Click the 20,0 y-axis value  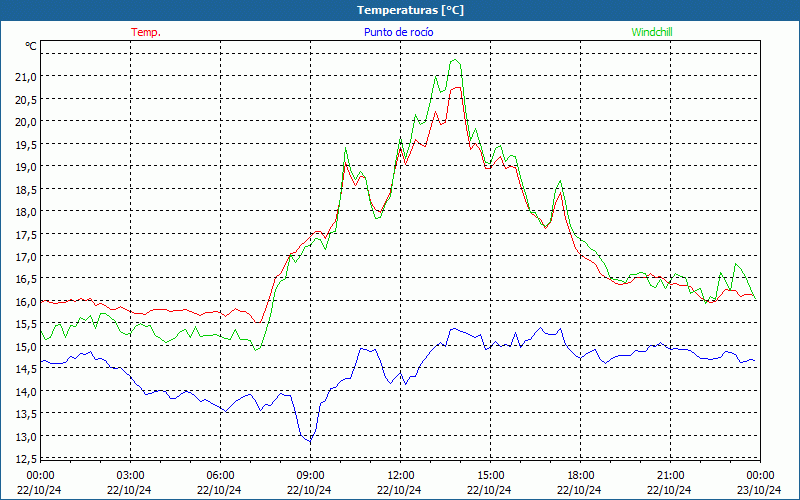click(x=26, y=121)
